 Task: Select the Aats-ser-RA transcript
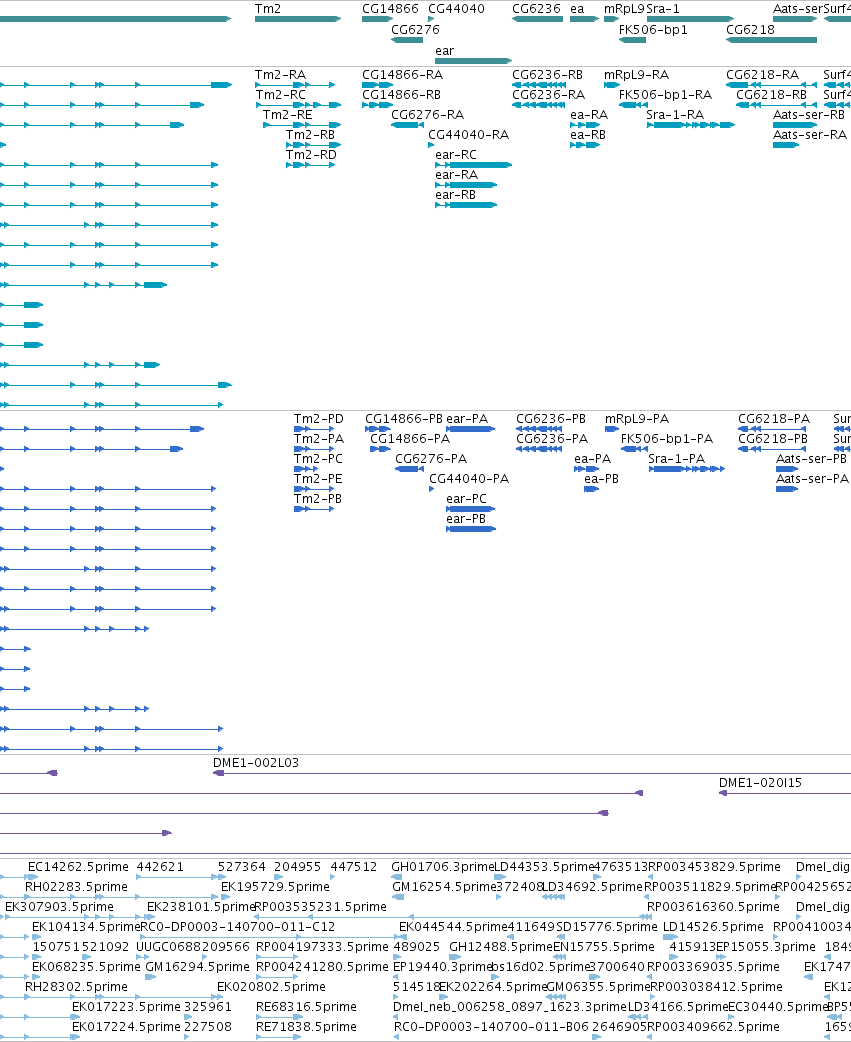click(x=786, y=145)
